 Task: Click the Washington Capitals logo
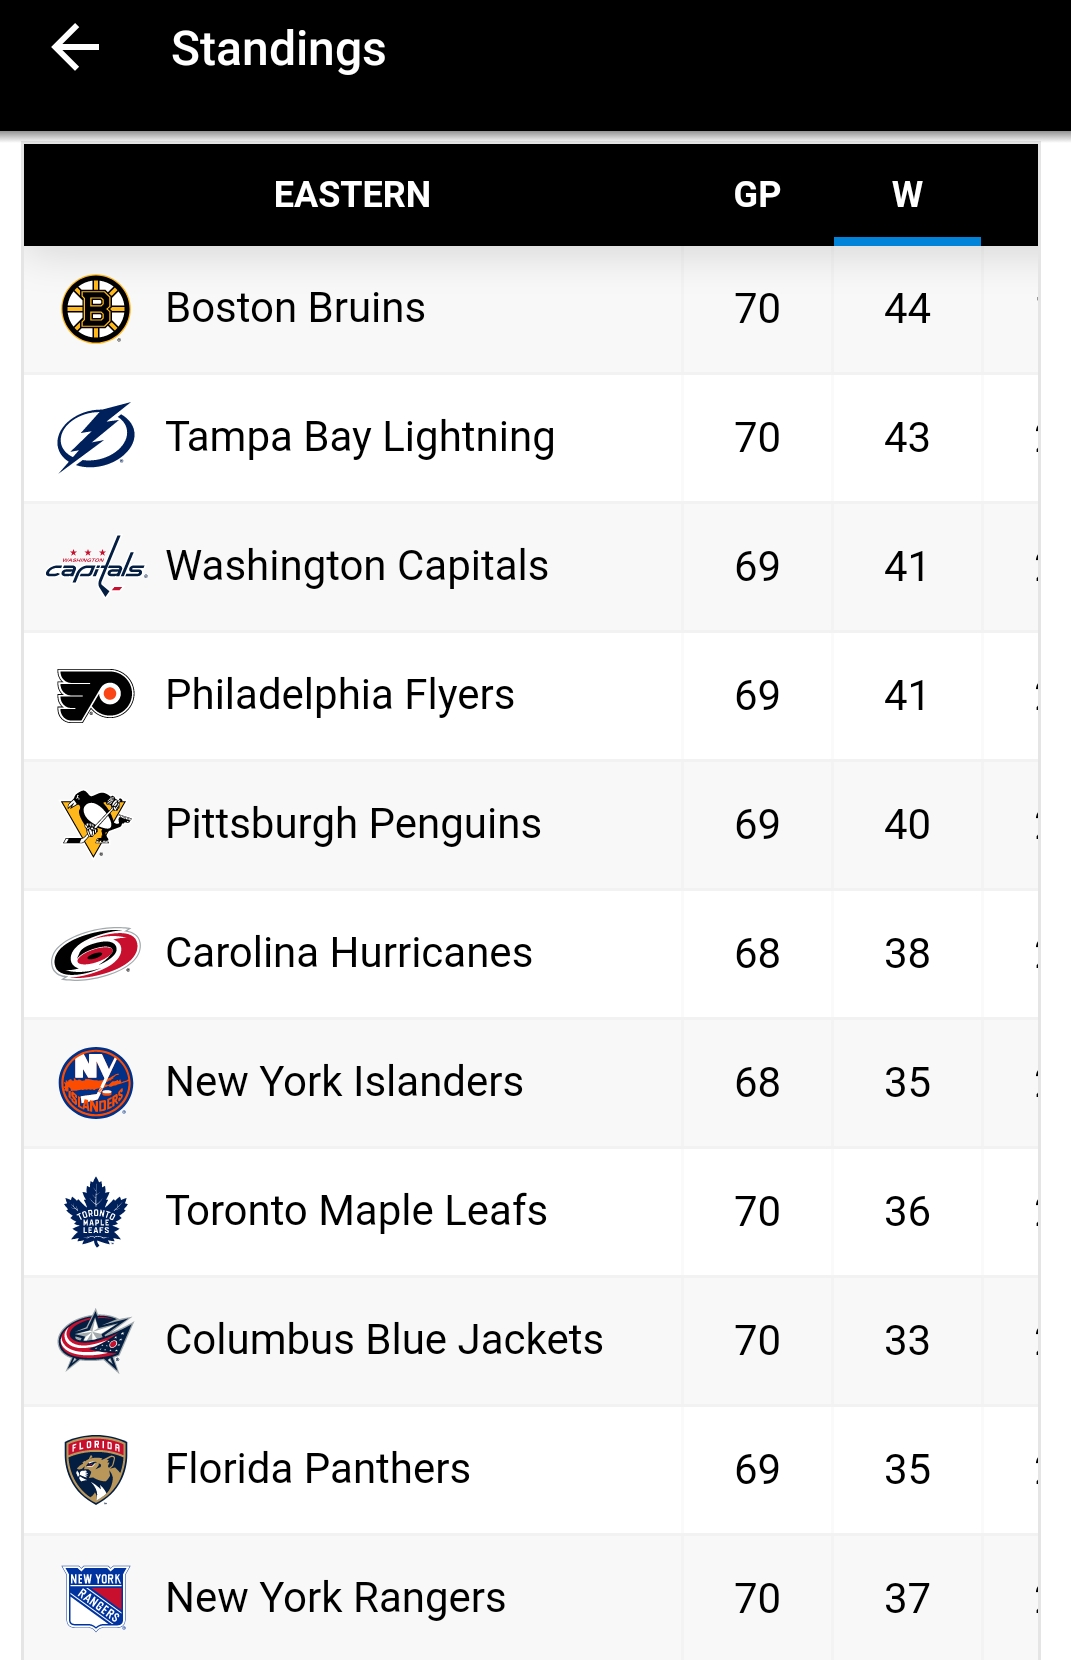pyautogui.click(x=96, y=566)
